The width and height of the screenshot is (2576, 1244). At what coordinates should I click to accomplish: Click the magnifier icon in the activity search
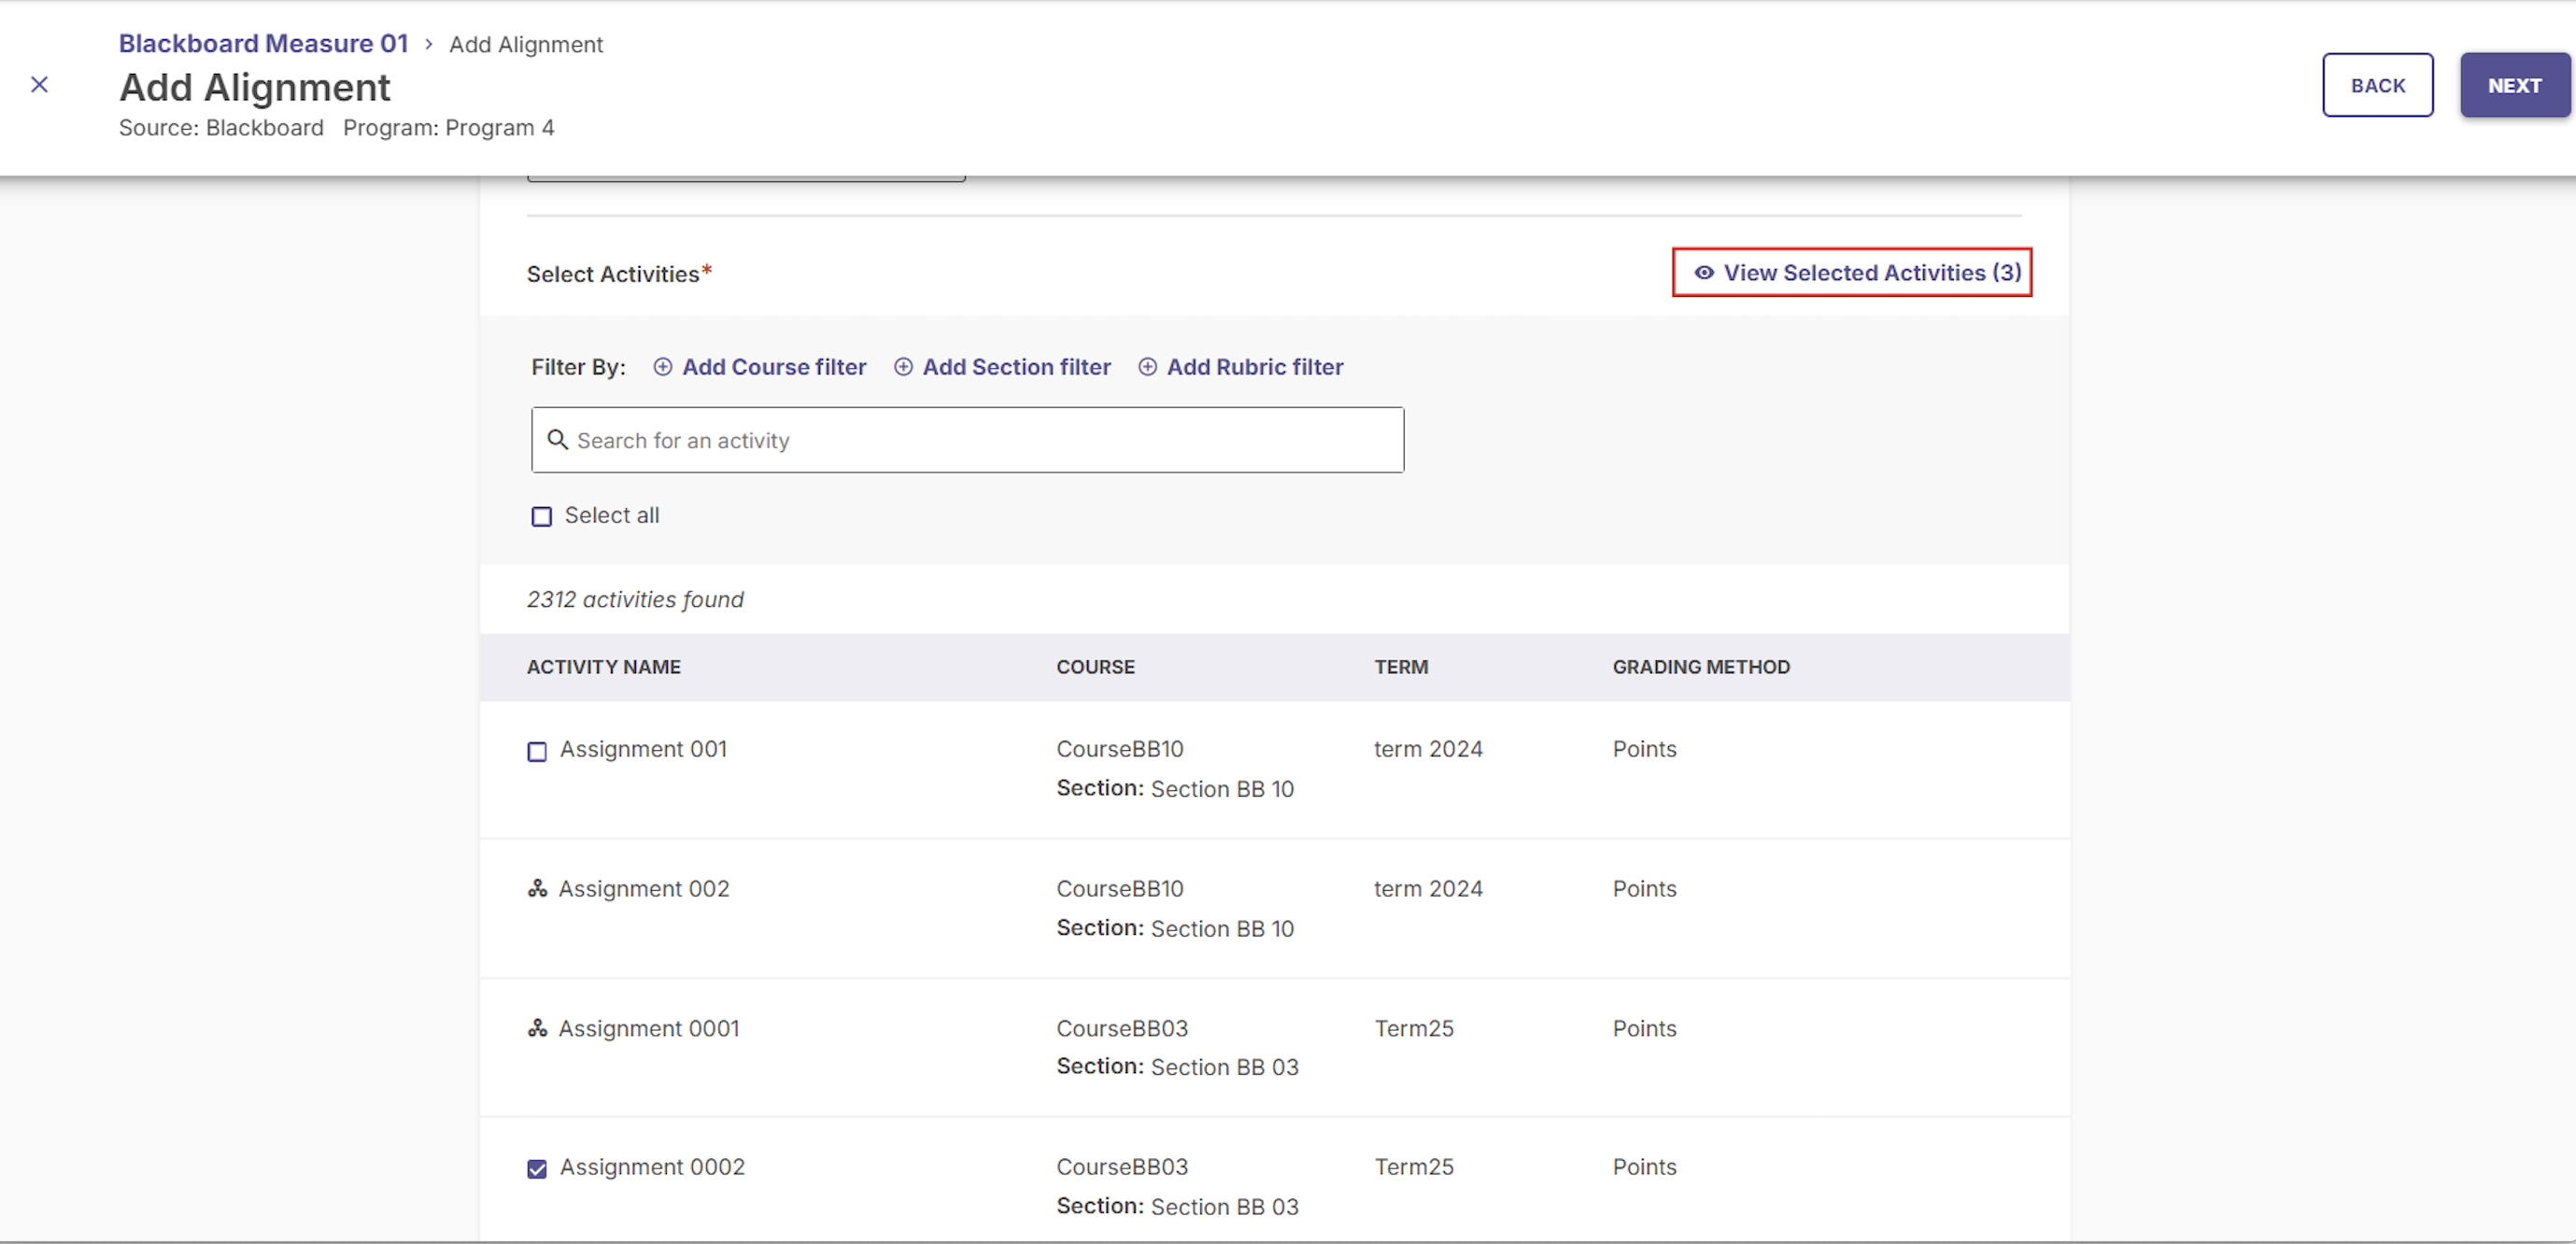tap(557, 440)
